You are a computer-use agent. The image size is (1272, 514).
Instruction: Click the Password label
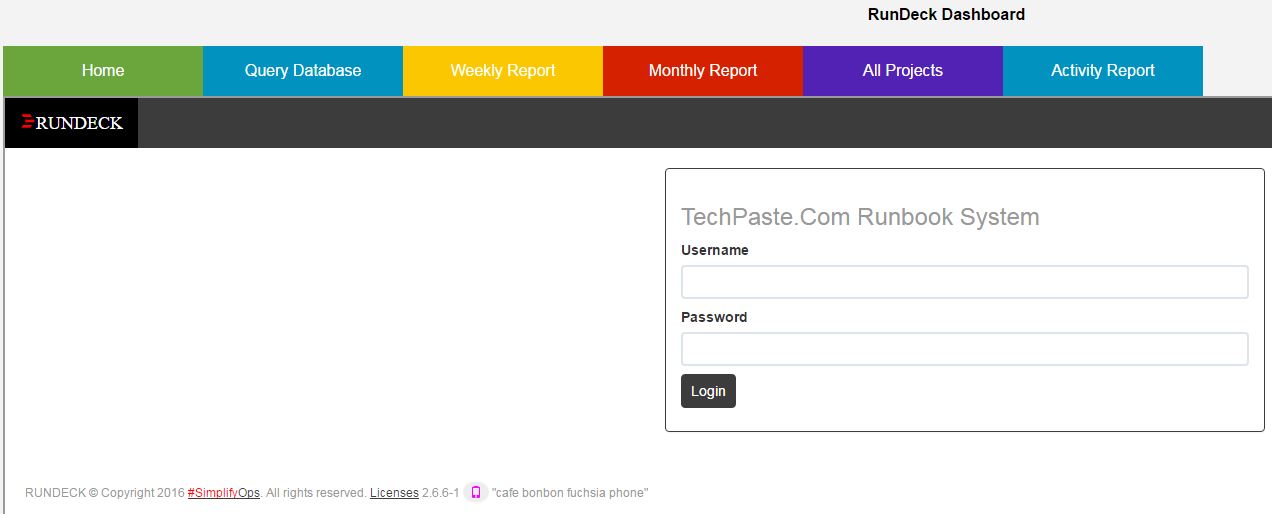[714, 317]
